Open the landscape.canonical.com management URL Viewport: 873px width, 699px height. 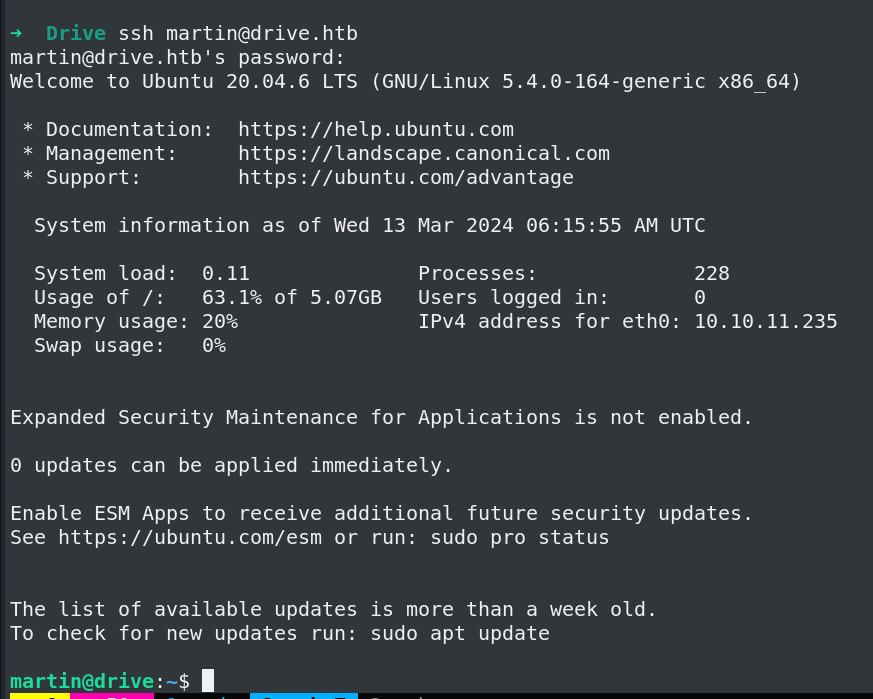click(424, 154)
